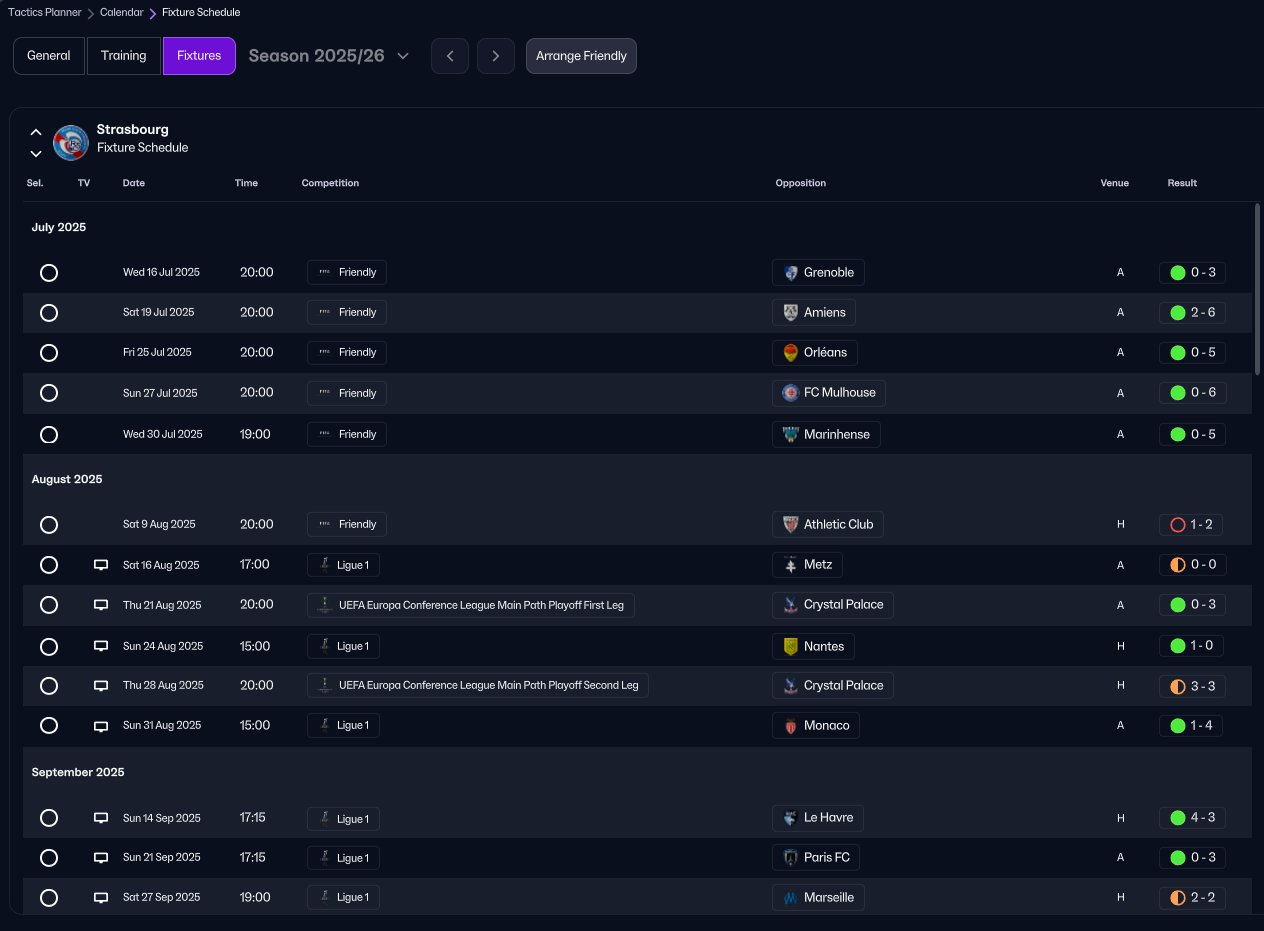This screenshot has width=1264, height=931.
Task: Click the TV broadcast icon for Metz match
Action: 100,565
